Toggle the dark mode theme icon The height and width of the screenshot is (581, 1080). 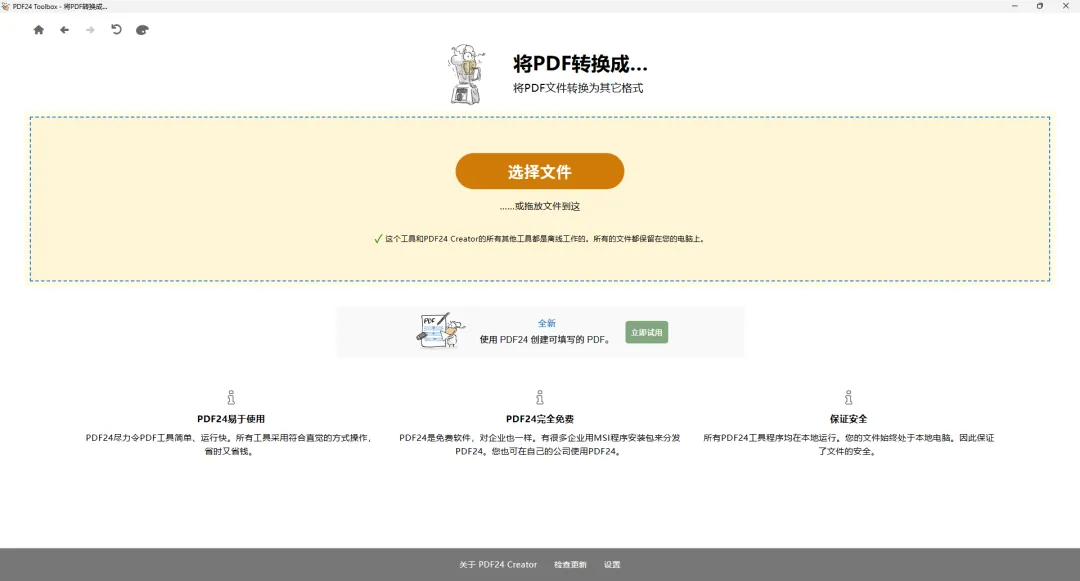[143, 30]
